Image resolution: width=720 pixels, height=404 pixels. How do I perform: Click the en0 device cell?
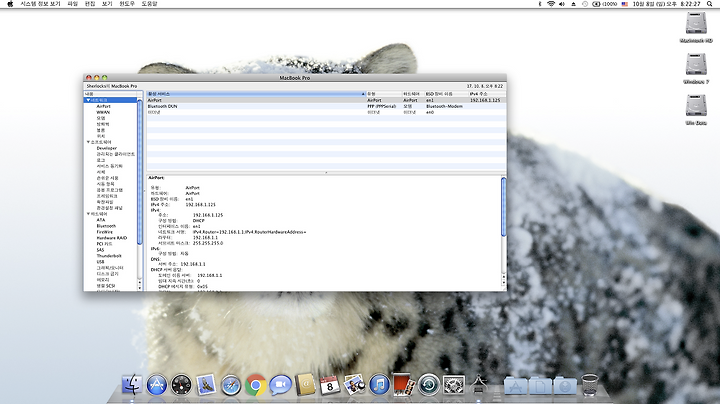point(430,112)
